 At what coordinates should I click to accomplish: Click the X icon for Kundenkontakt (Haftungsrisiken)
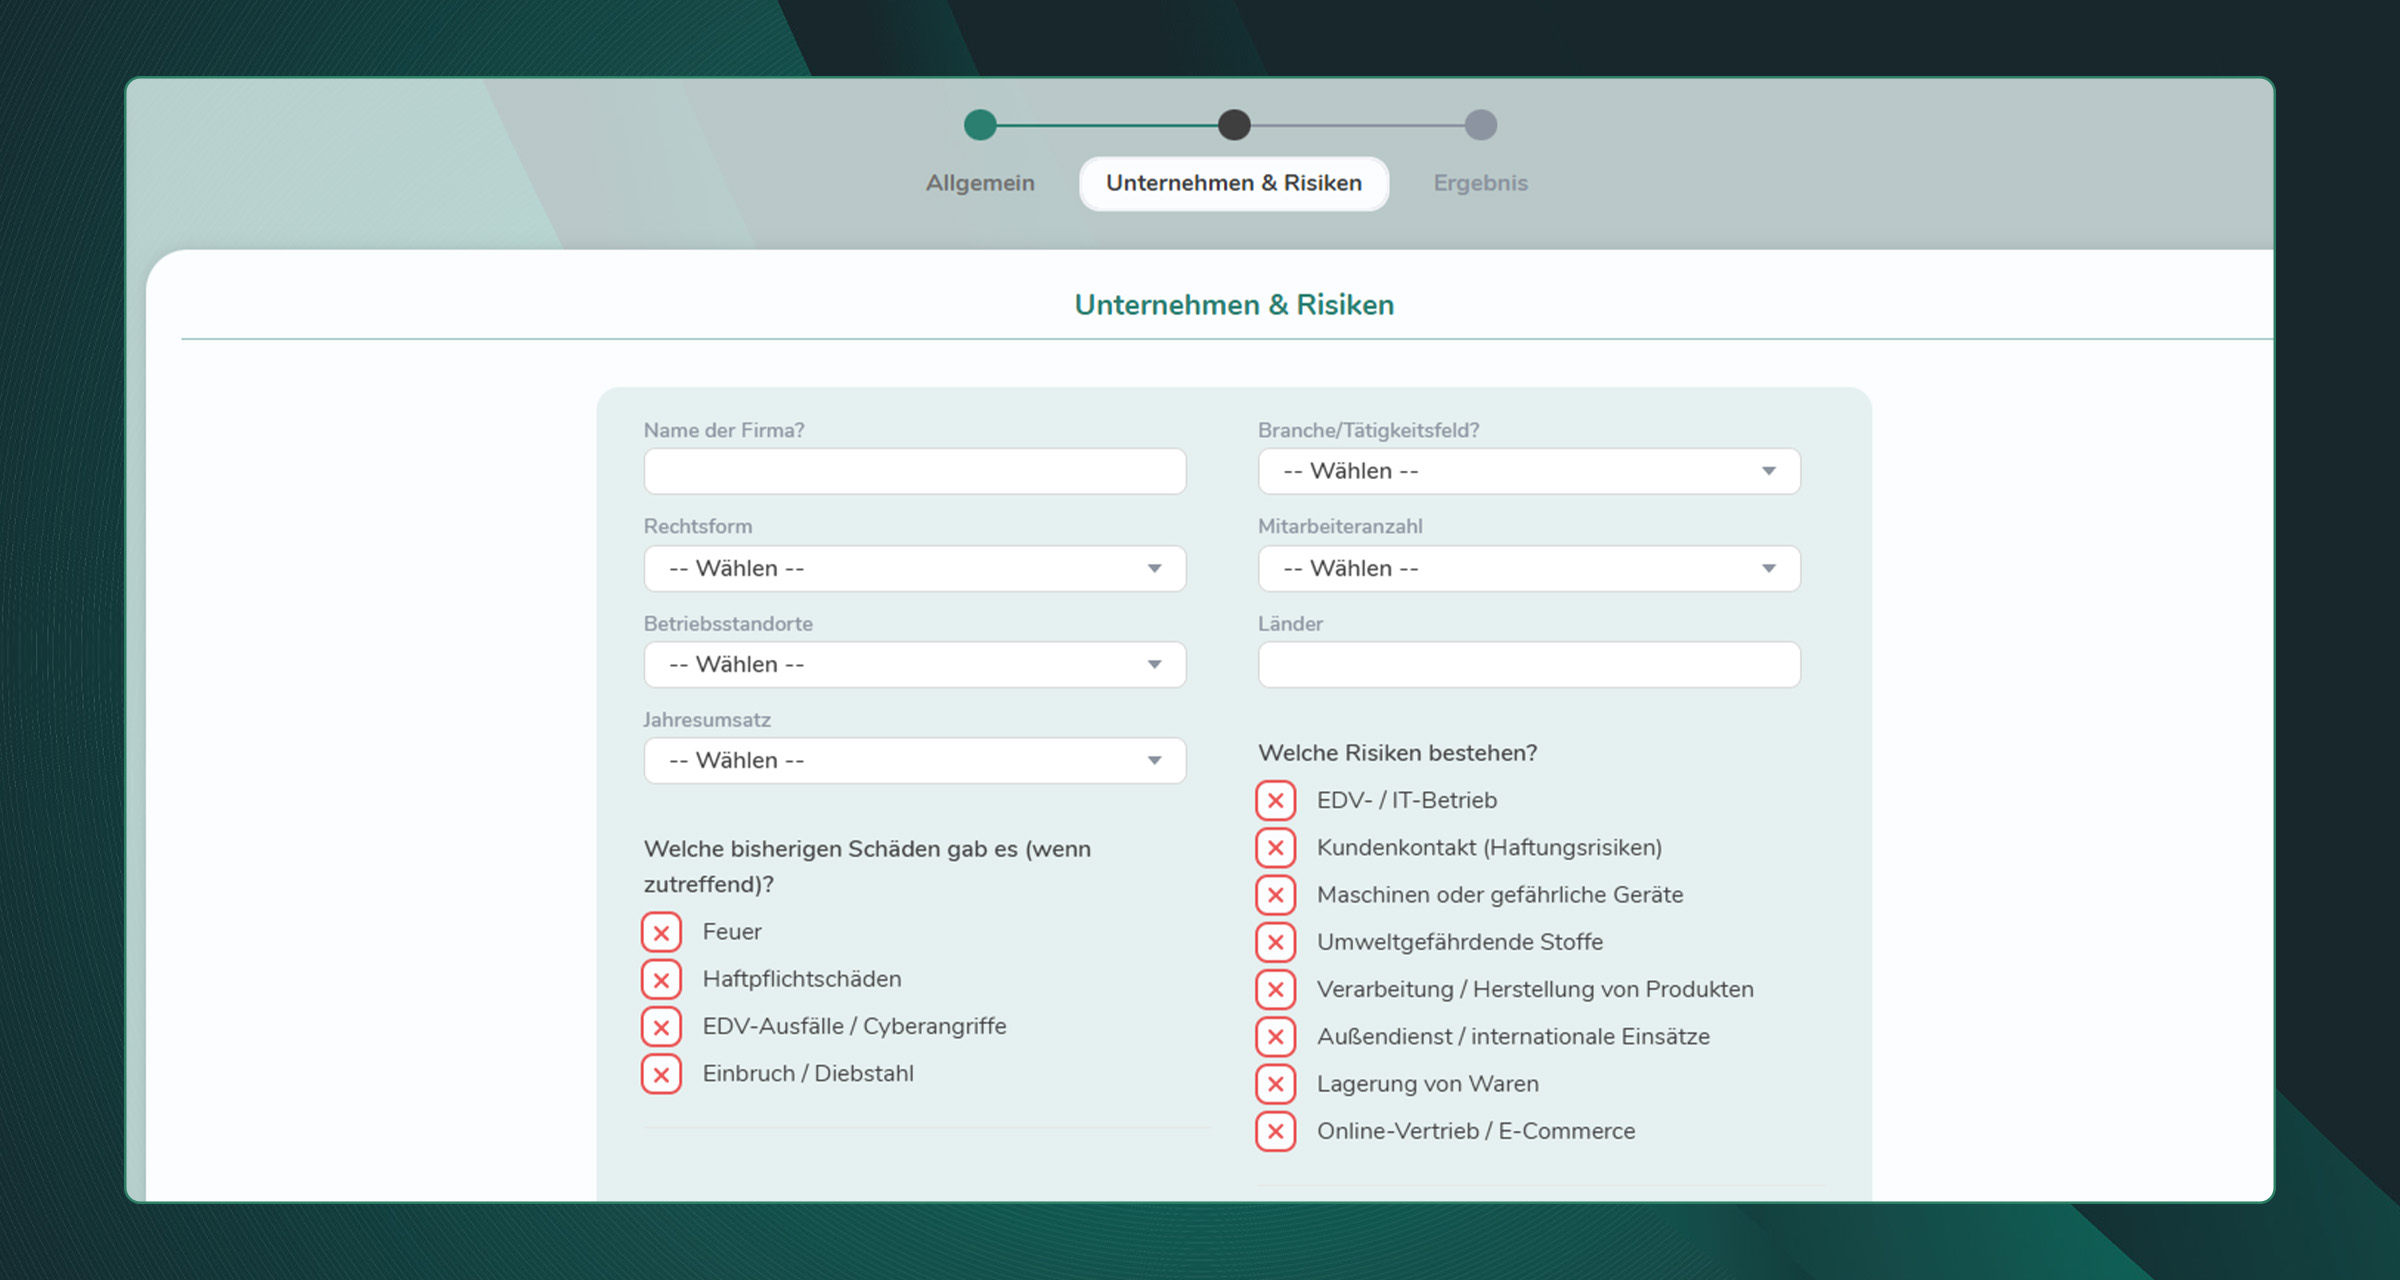1276,848
